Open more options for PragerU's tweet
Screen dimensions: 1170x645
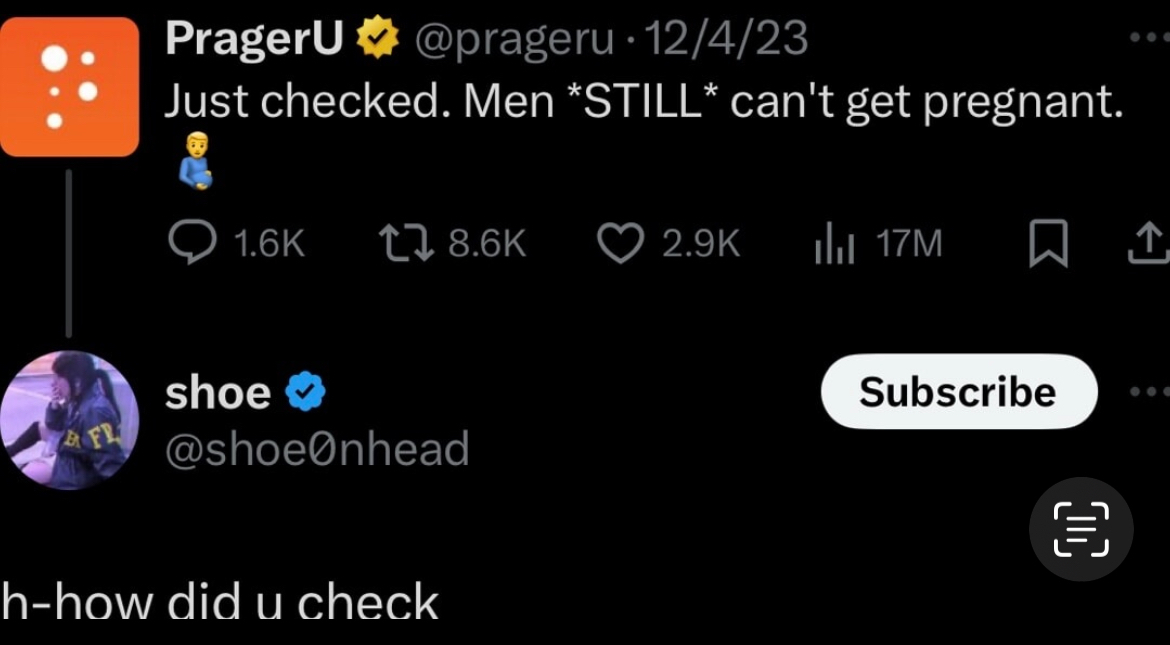(1148, 38)
